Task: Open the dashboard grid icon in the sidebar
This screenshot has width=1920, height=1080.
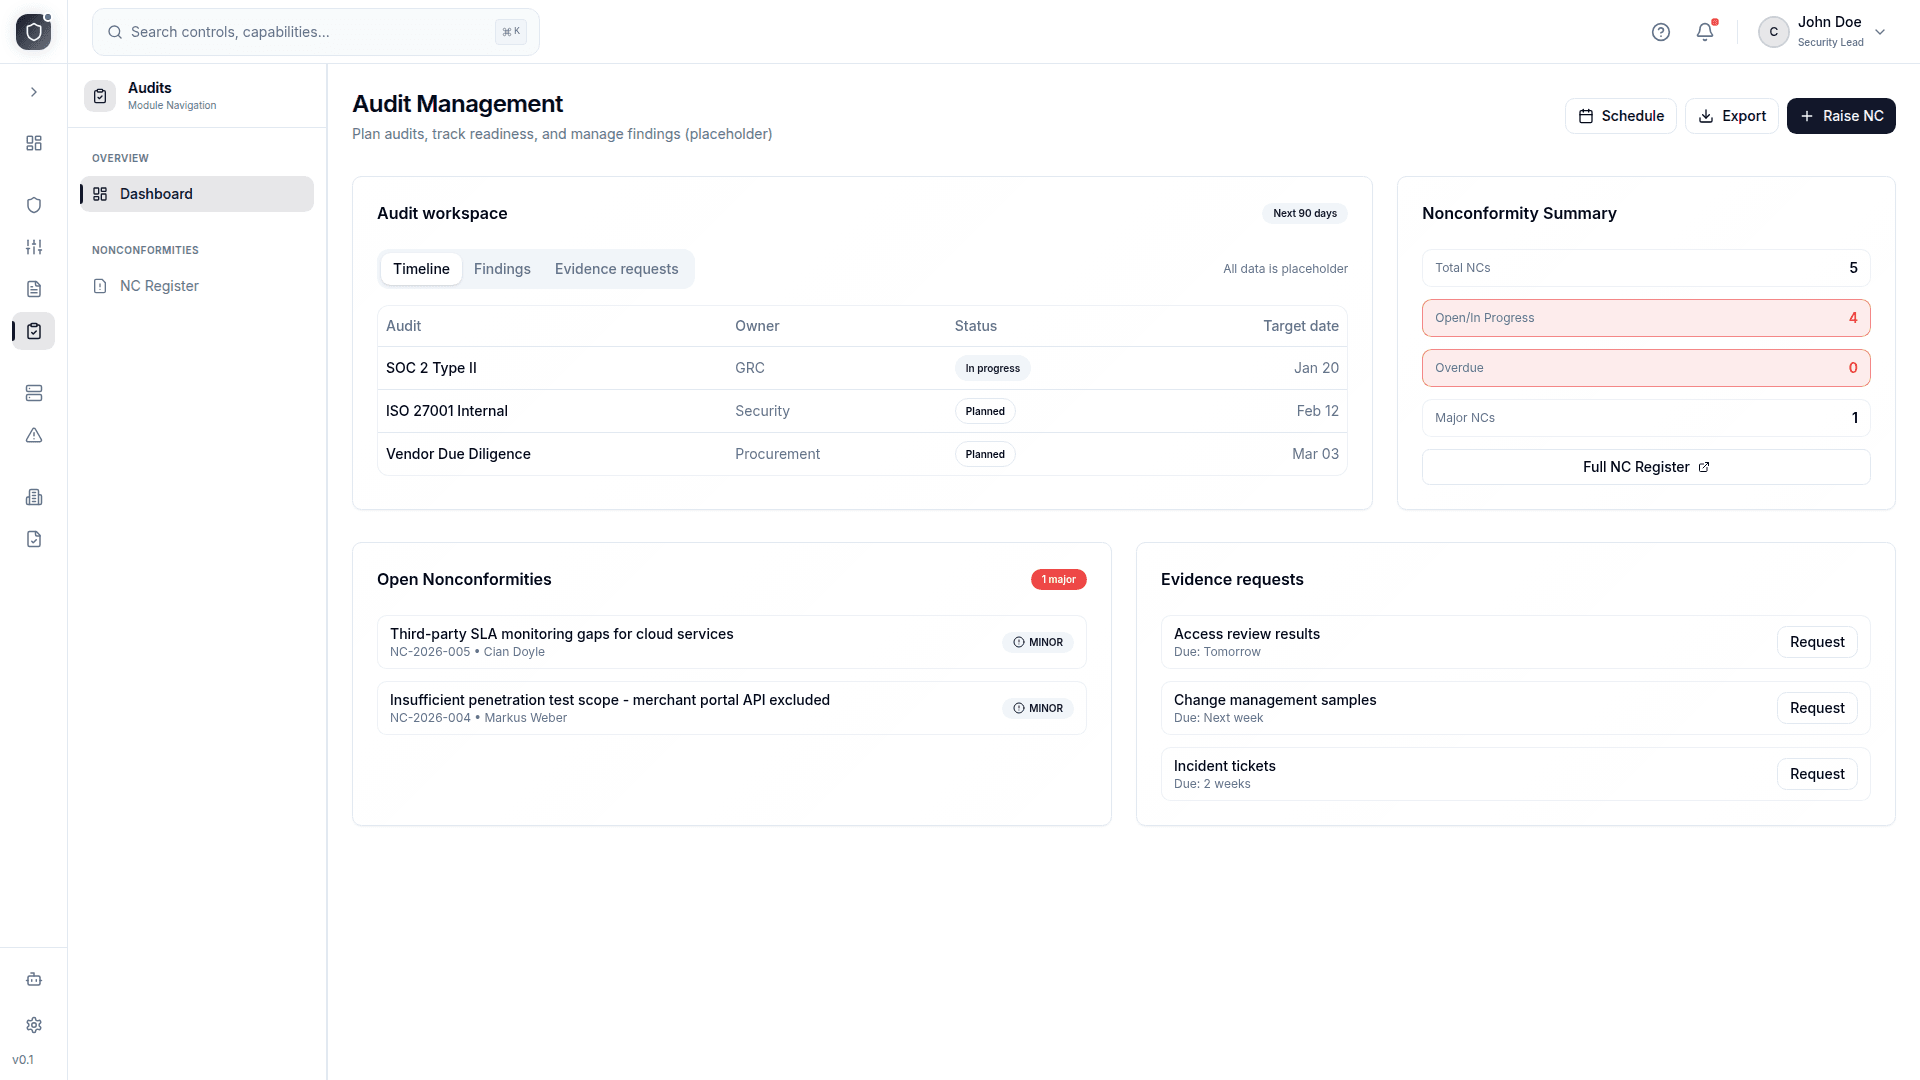Action: [34, 143]
